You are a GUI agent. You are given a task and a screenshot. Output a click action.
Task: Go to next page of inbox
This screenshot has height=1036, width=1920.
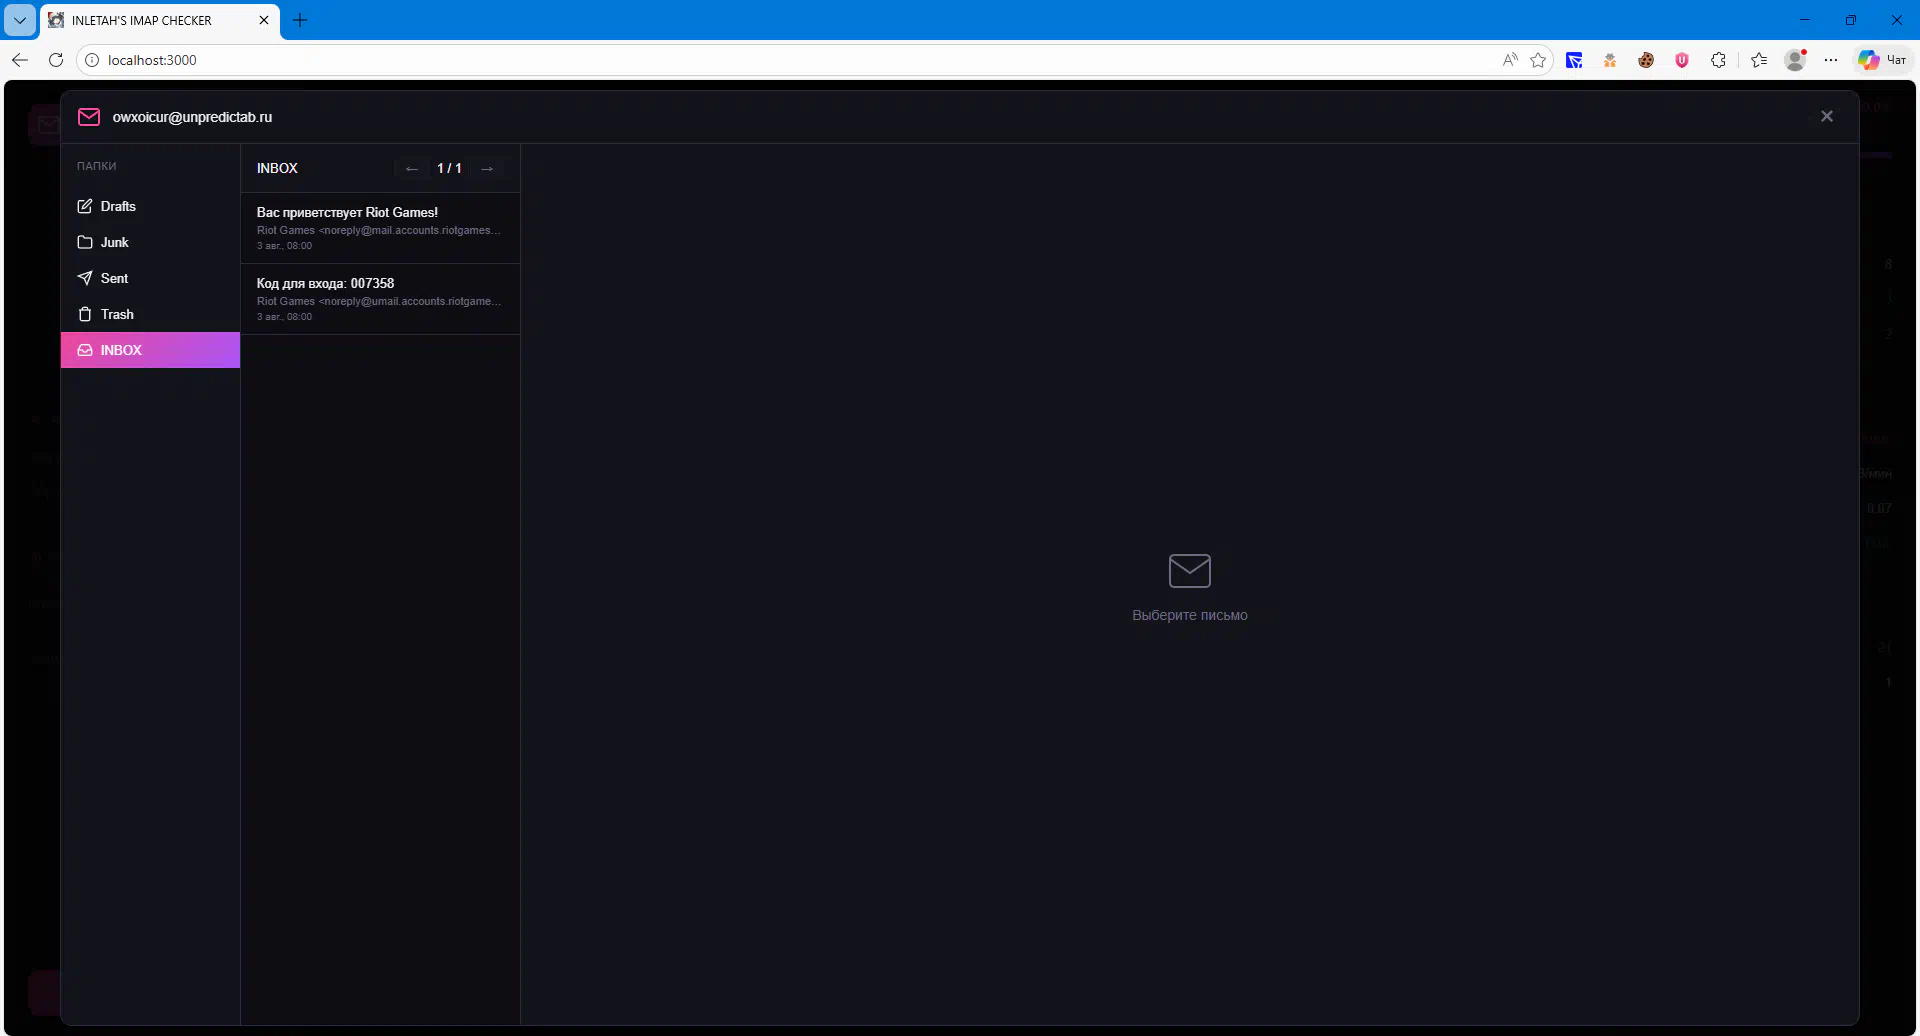coord(487,168)
